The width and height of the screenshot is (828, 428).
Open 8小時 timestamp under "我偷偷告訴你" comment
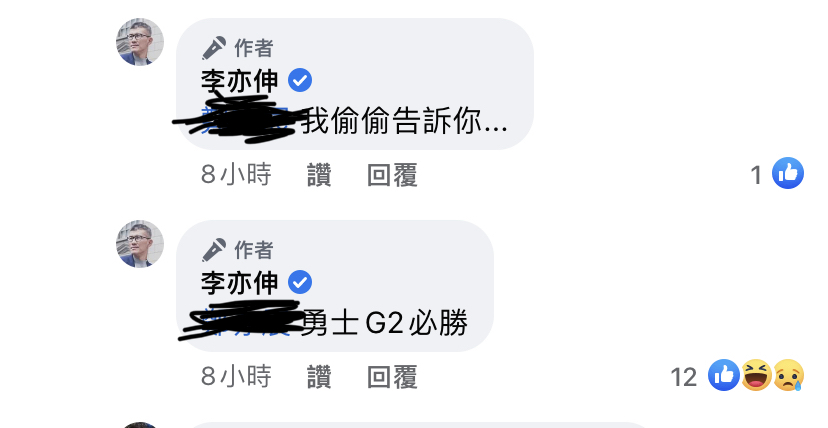click(x=236, y=175)
